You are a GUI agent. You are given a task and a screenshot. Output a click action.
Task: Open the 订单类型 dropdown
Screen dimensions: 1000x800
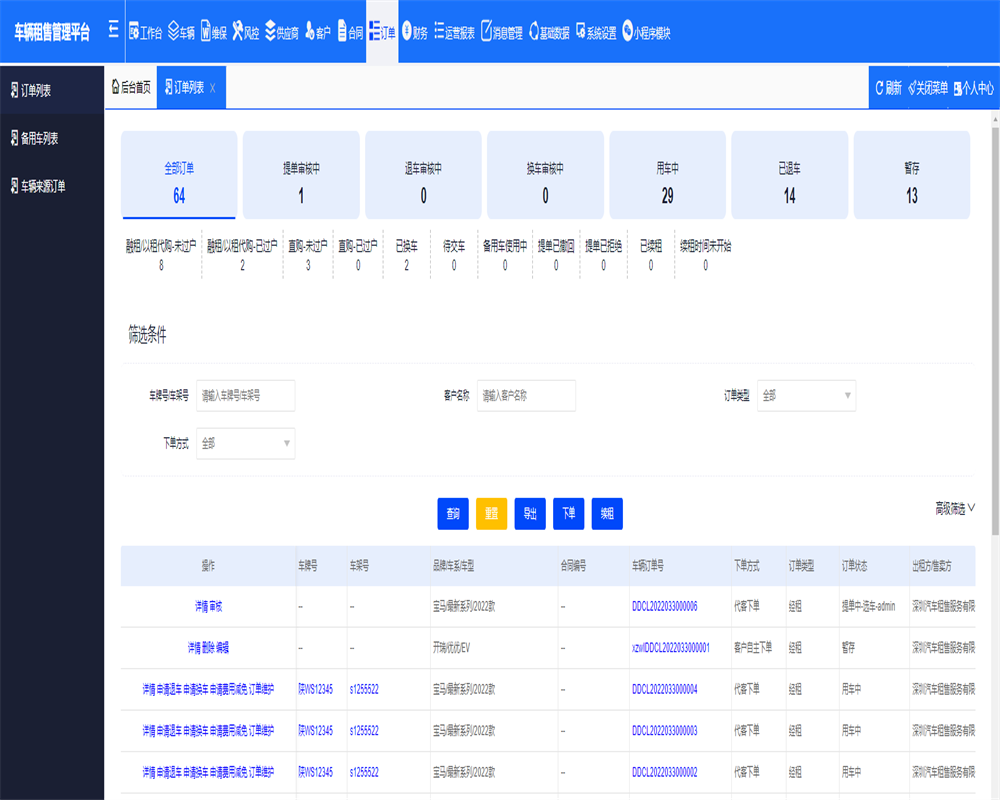click(x=806, y=396)
